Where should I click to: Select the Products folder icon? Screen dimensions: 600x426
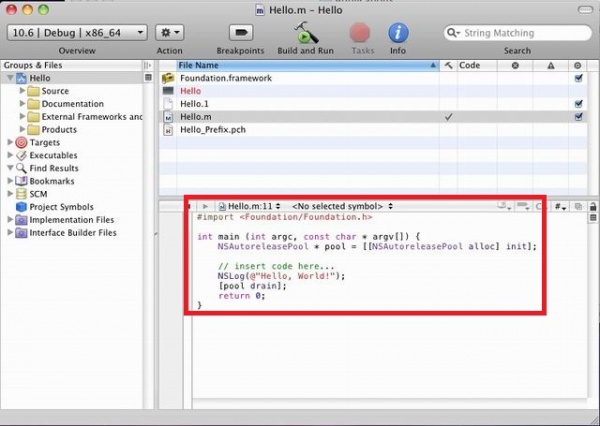click(x=33, y=130)
